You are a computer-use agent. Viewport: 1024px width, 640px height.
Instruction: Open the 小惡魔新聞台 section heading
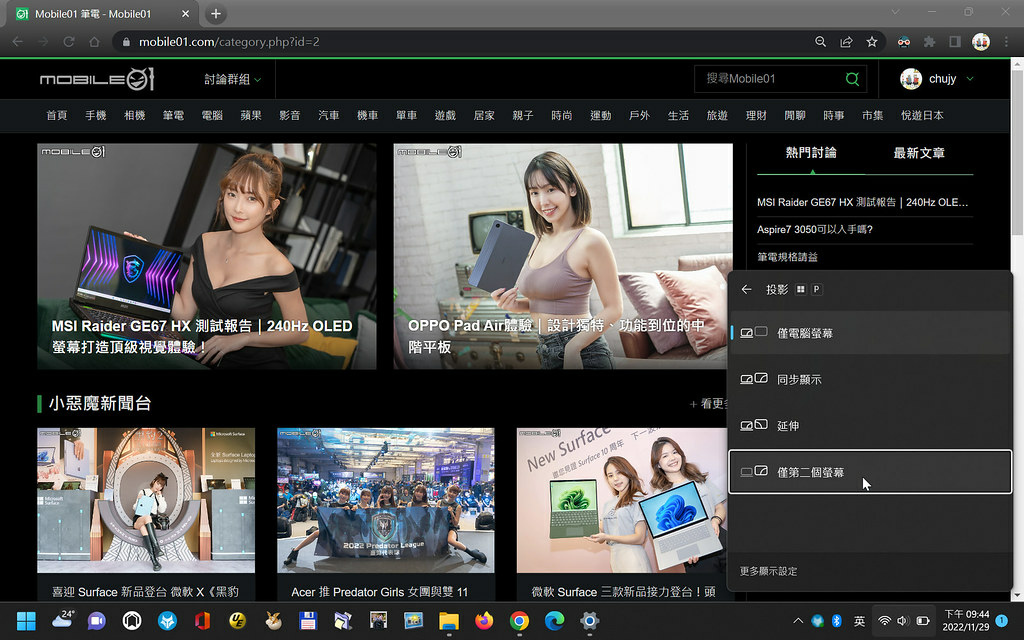click(x=100, y=404)
